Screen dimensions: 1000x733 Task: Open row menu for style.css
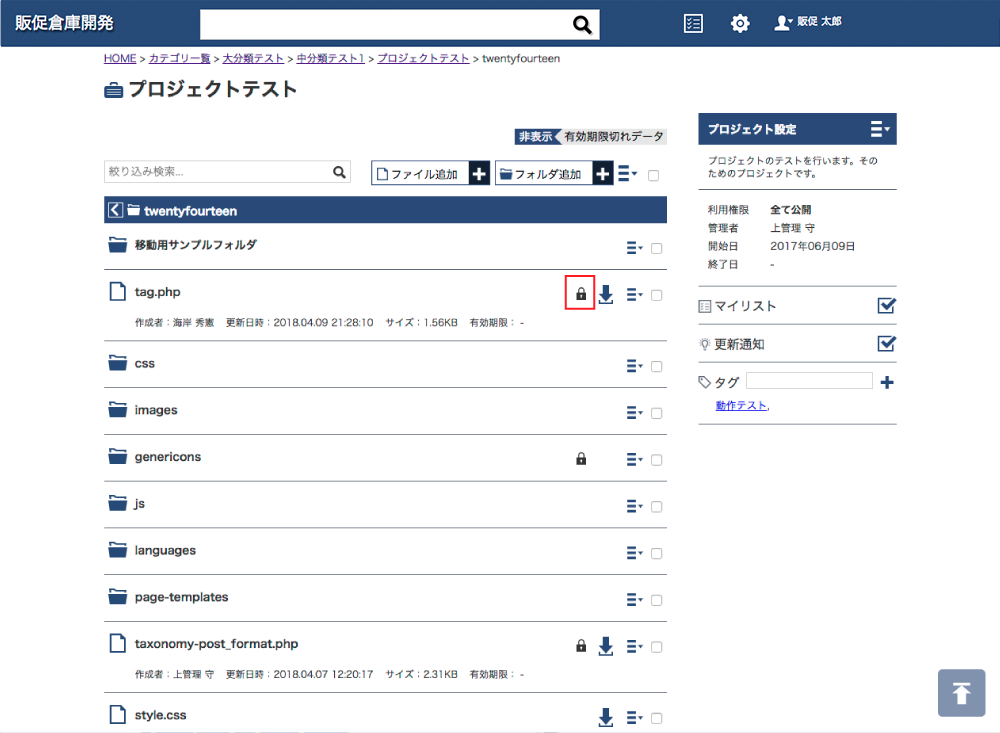click(635, 718)
